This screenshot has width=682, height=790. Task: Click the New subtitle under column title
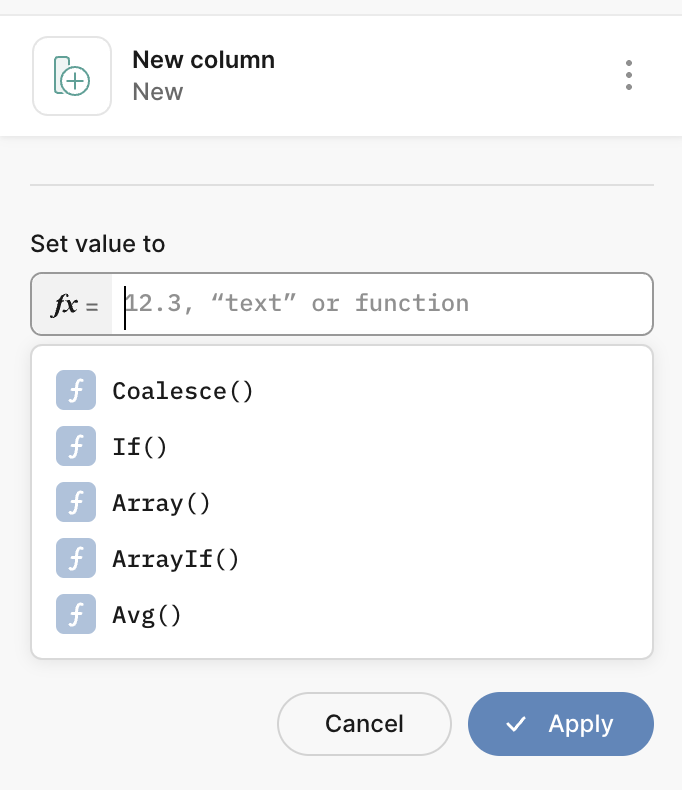[x=158, y=92]
